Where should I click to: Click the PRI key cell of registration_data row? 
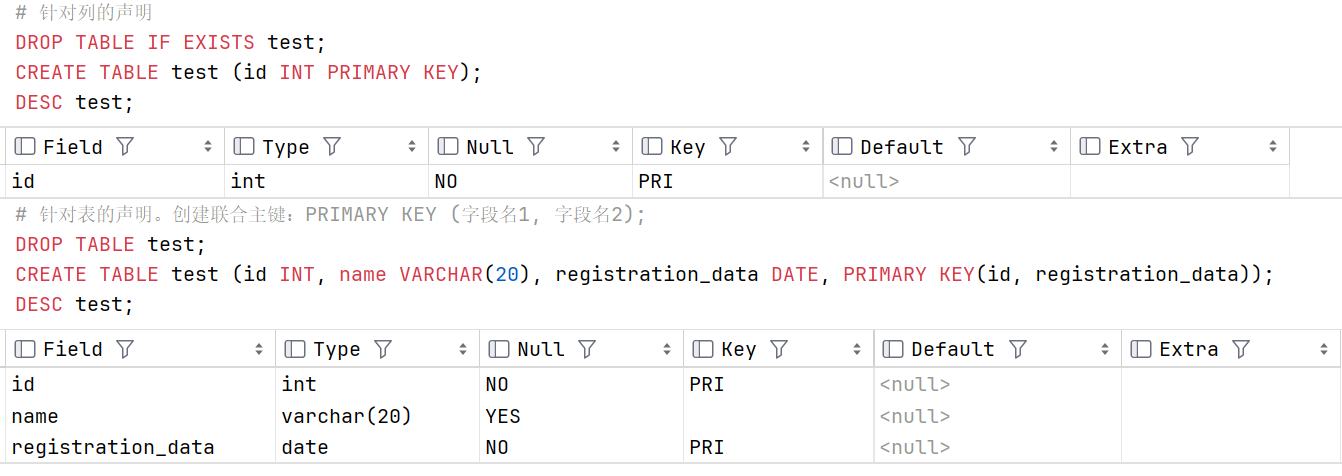778,447
